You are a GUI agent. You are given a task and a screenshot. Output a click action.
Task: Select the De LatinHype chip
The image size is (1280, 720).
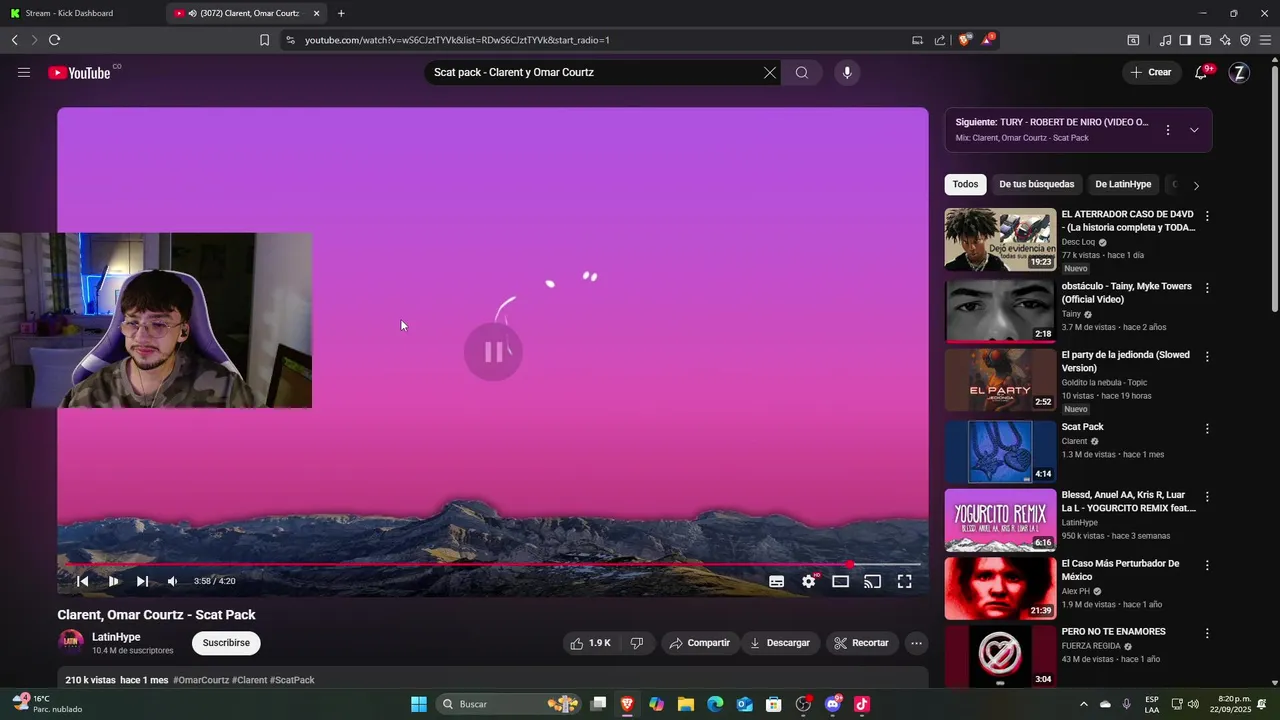coord(1123,184)
